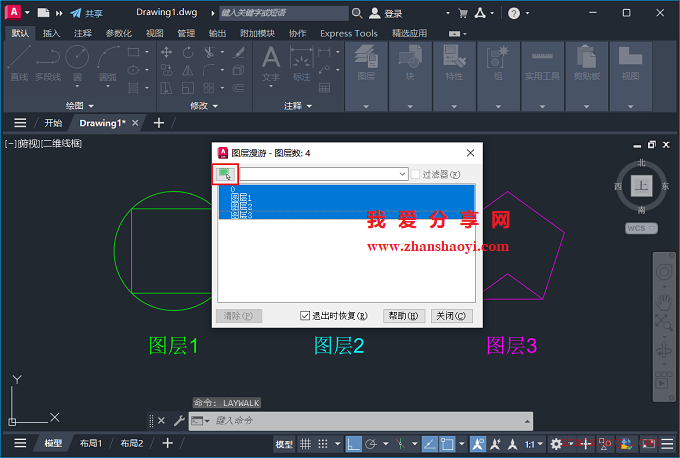Switch to the Start tab
This screenshot has height=458, width=680.
pos(53,123)
